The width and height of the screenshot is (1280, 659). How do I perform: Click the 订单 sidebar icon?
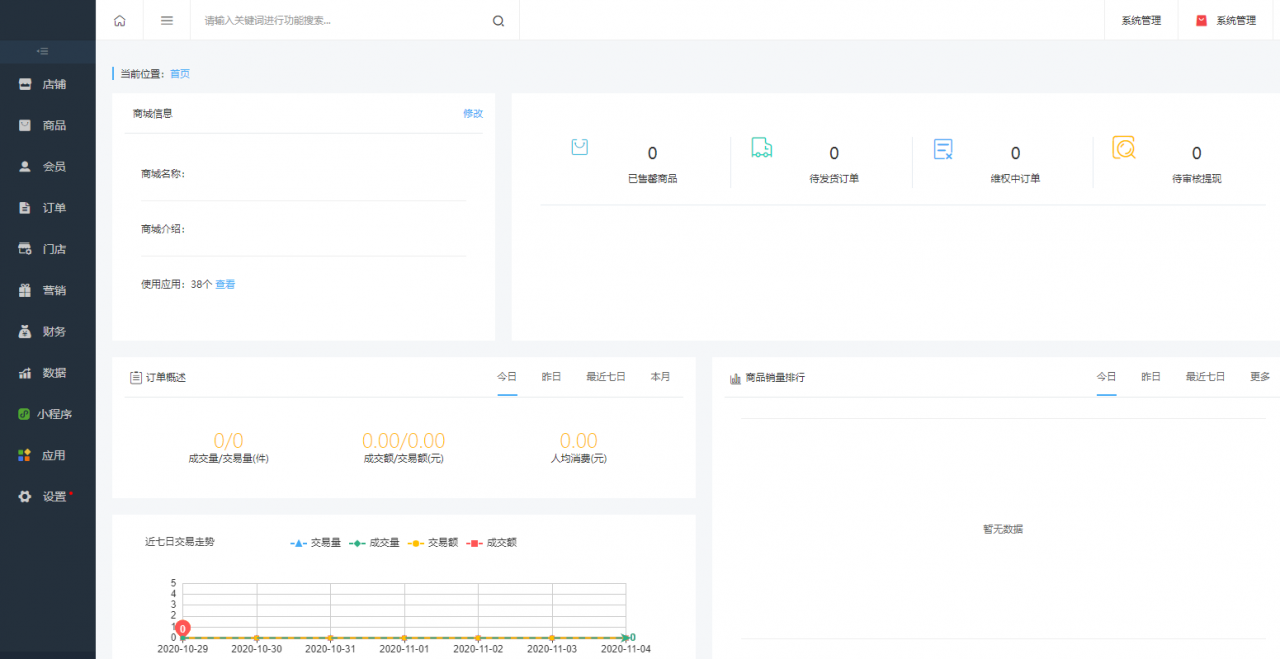(x=25, y=208)
